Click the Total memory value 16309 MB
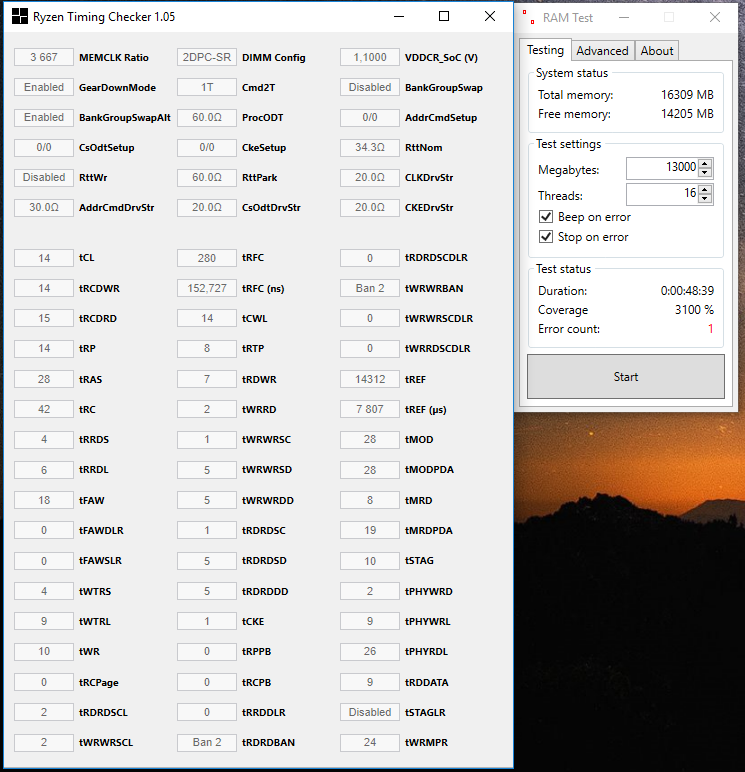Screen dimensions: 745x772 pyautogui.click(x=687, y=95)
